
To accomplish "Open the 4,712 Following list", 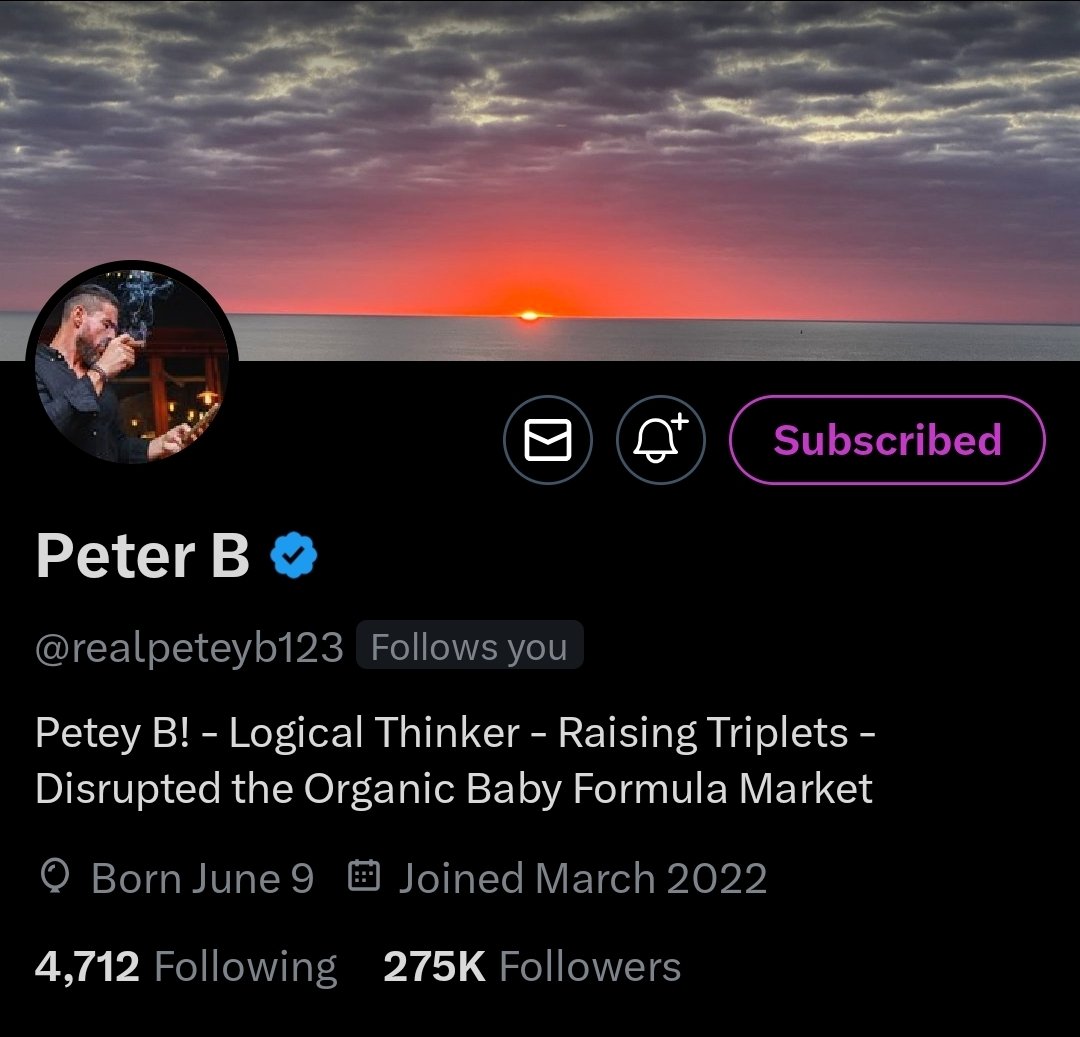I will [x=186, y=967].
